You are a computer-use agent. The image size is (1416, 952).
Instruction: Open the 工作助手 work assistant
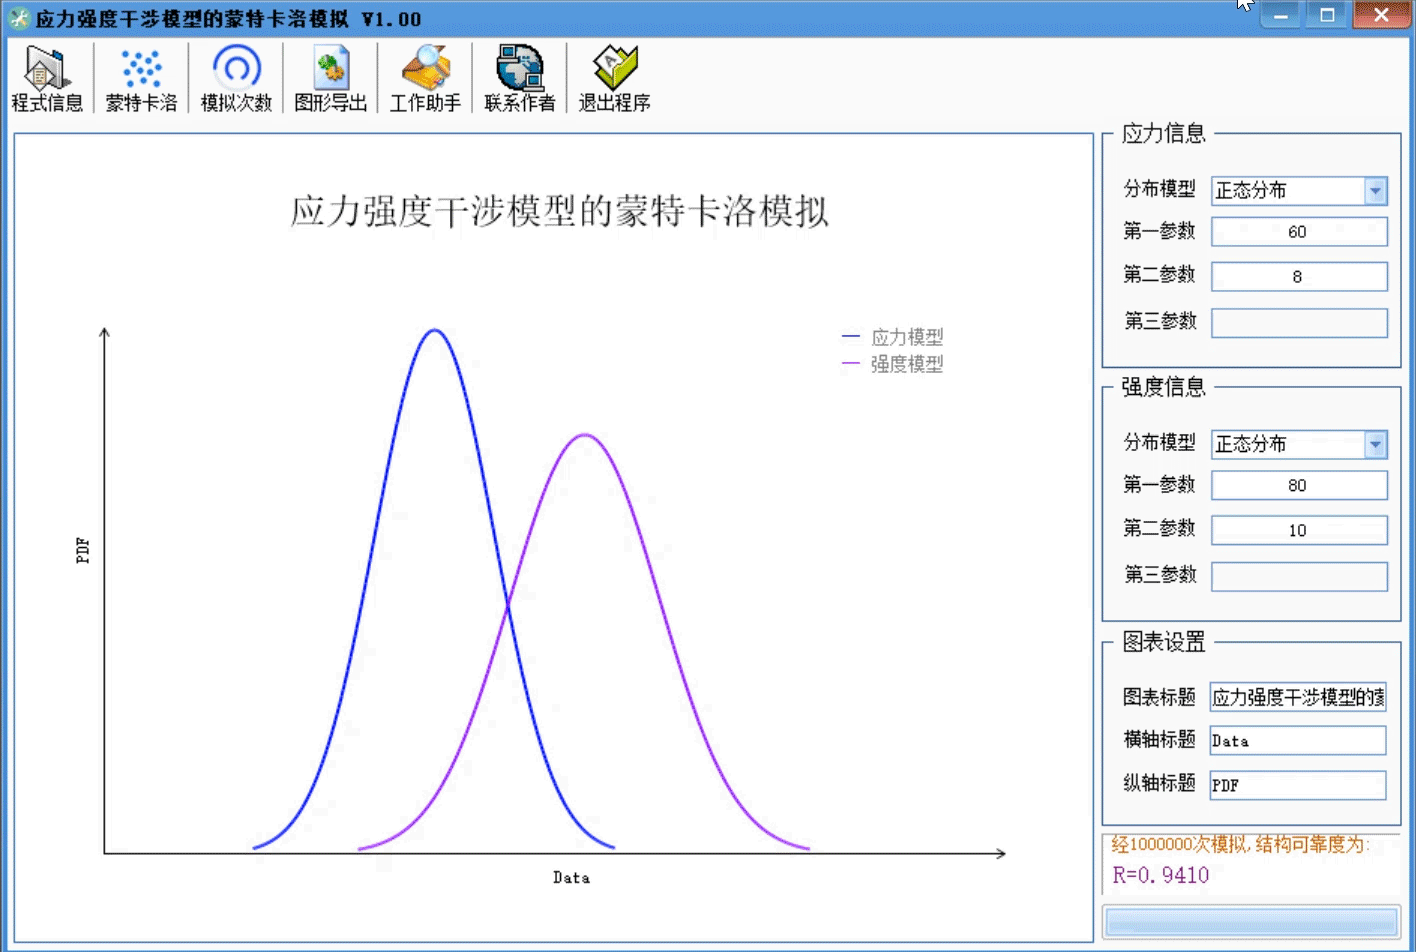(425, 79)
